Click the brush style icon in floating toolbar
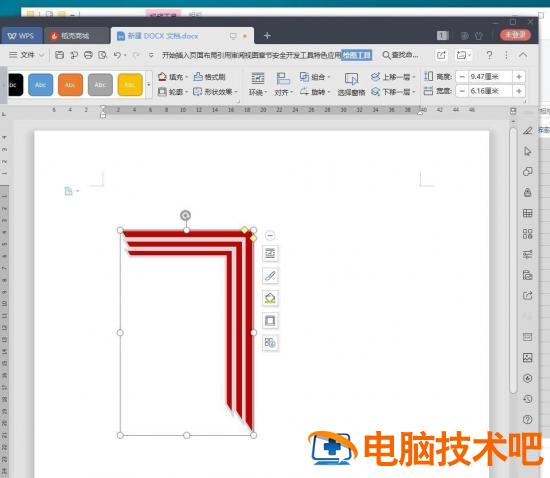 (270, 276)
